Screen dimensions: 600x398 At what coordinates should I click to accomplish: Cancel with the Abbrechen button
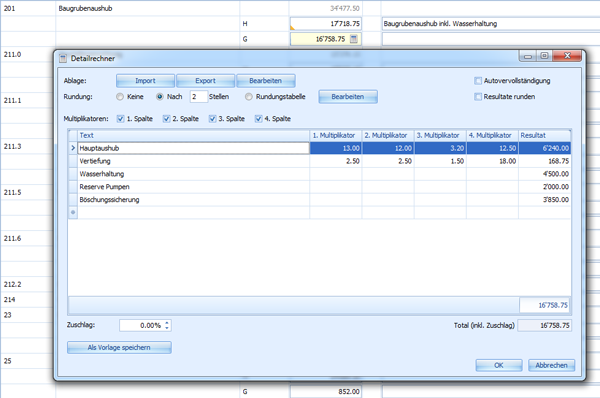[551, 365]
